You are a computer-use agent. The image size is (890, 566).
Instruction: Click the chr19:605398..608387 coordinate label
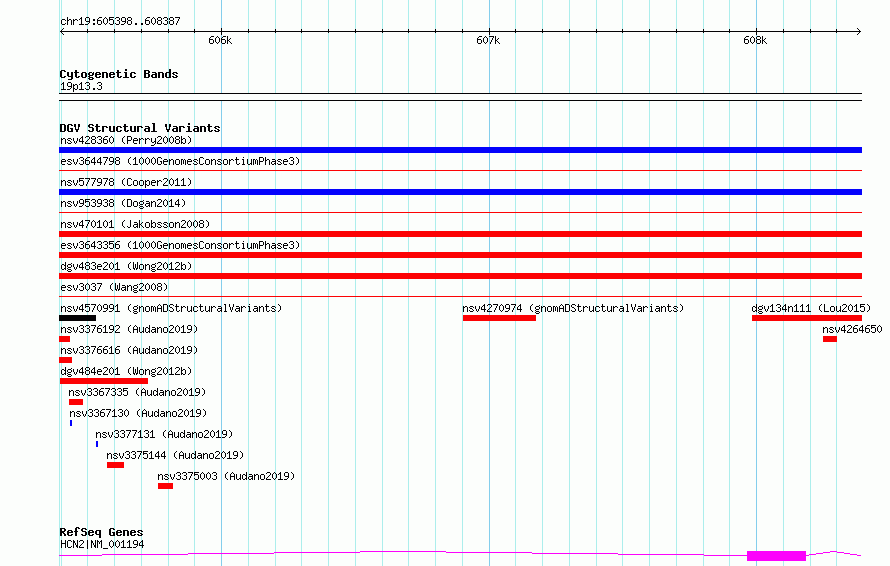point(120,22)
